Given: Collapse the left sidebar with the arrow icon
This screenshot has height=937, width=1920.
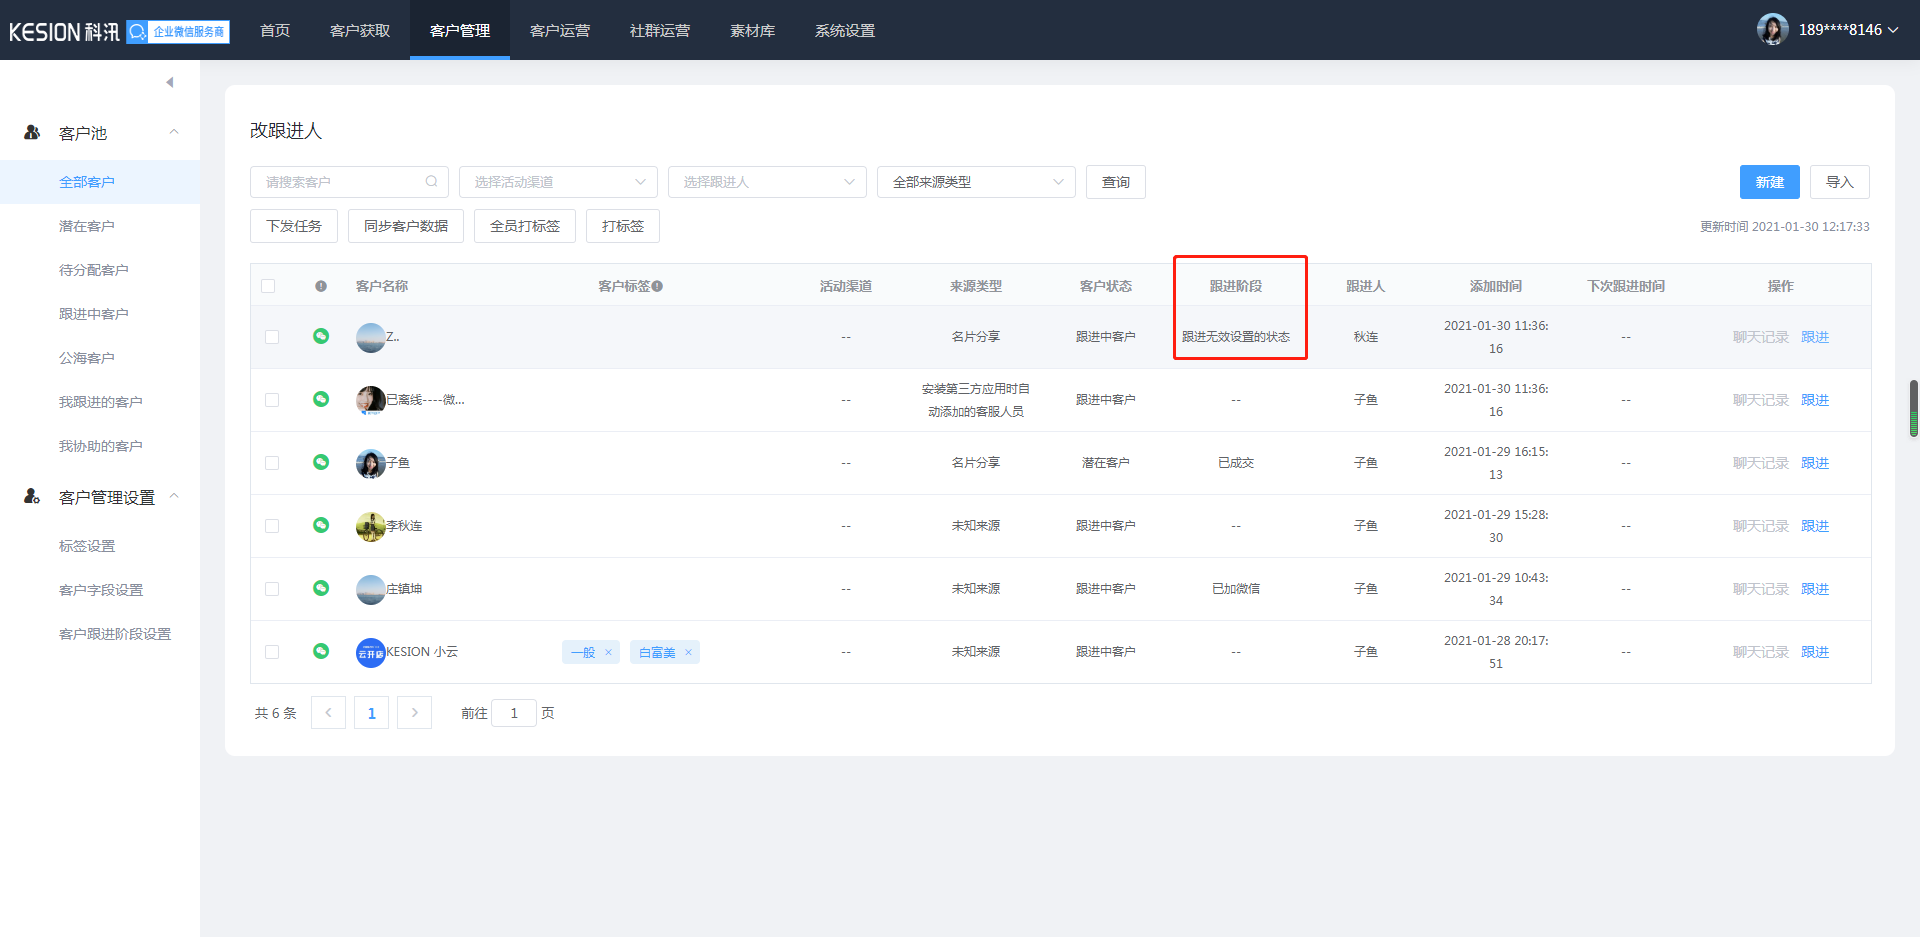Looking at the screenshot, I should tap(170, 82).
